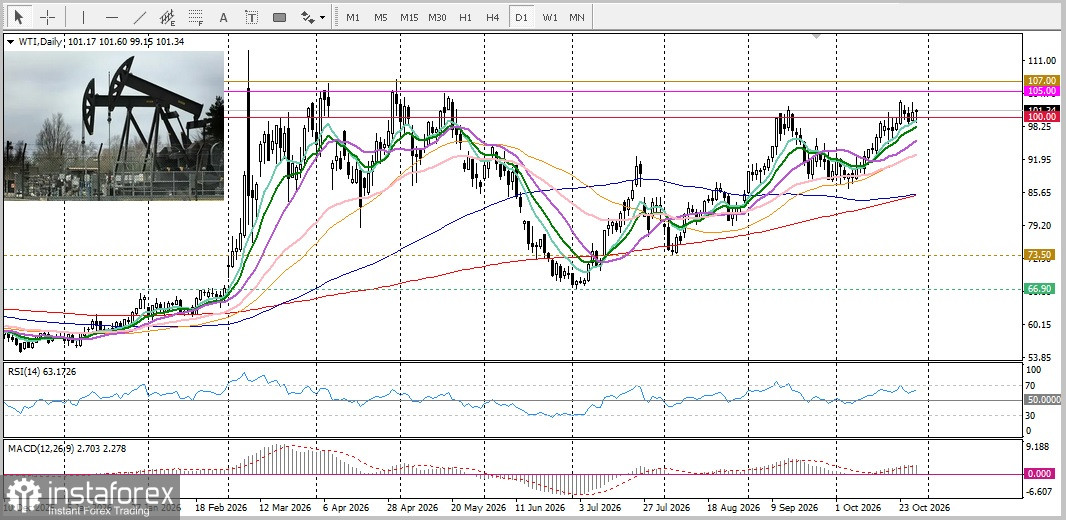The image size is (1066, 520).
Task: Click the 60.15 price axis value
Action: [x=1042, y=324]
